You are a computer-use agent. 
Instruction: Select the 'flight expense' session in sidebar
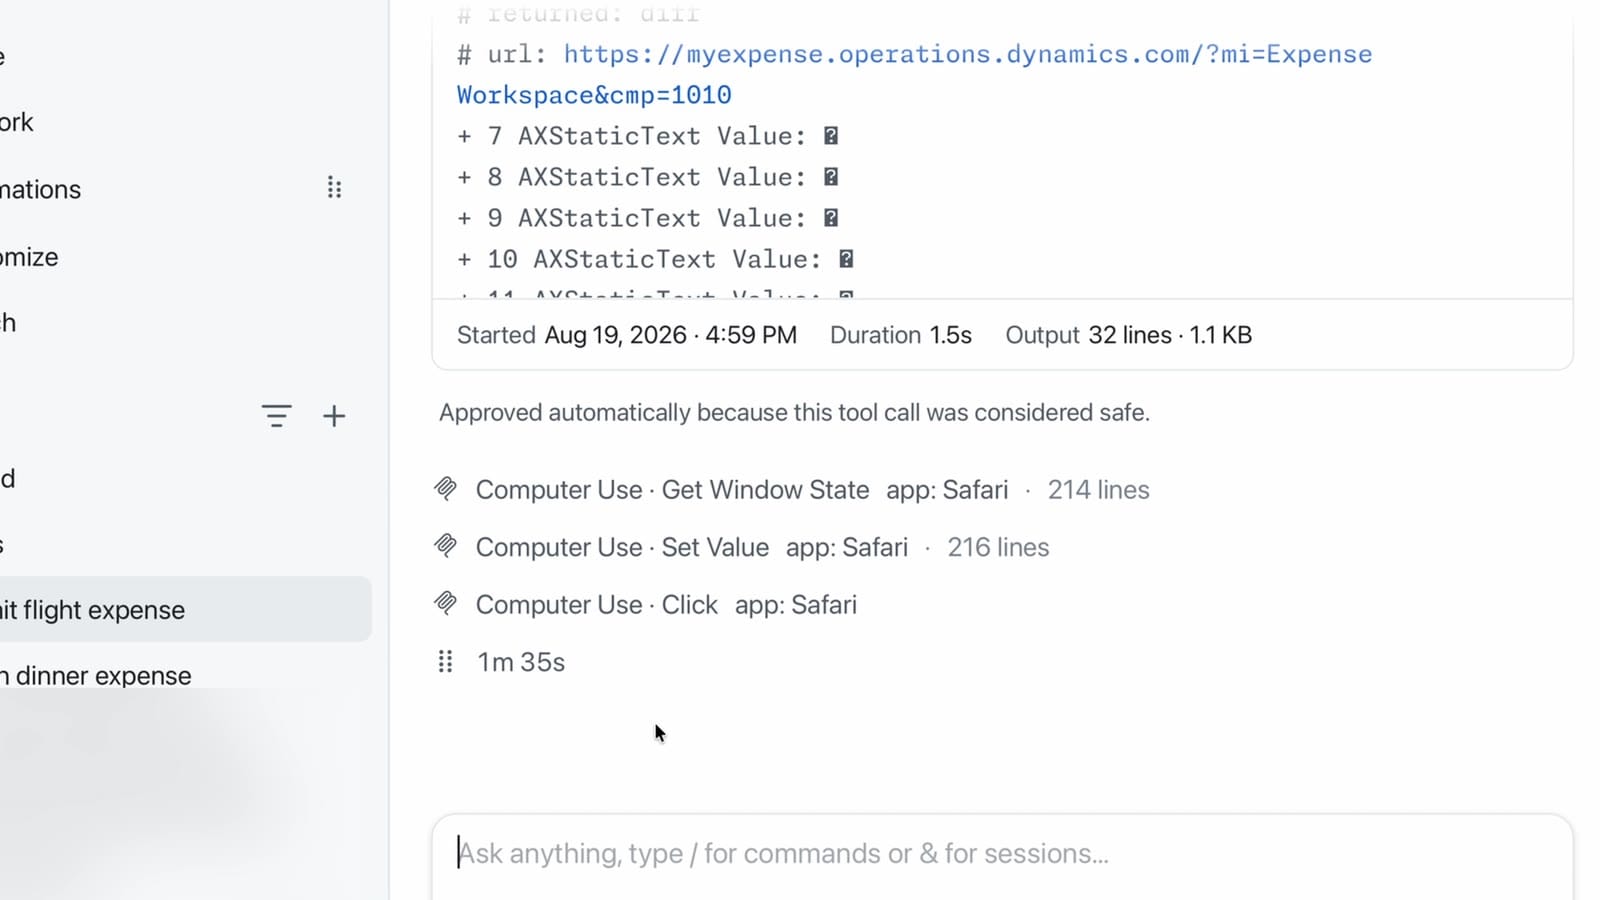(x=185, y=609)
